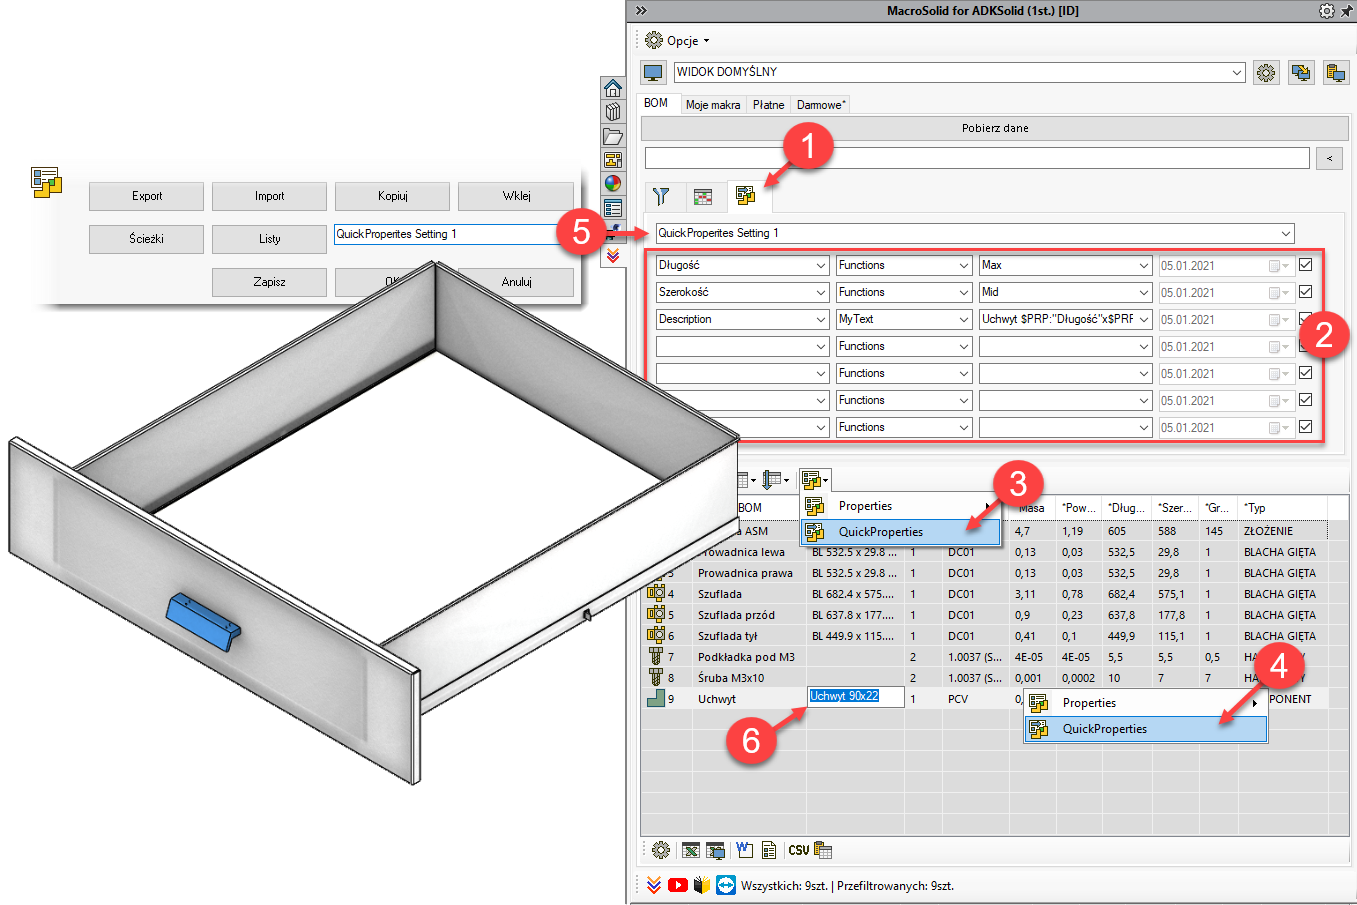
Task: Expand the WIDOK DOMYŚLNY view dropdown
Action: [1237, 72]
